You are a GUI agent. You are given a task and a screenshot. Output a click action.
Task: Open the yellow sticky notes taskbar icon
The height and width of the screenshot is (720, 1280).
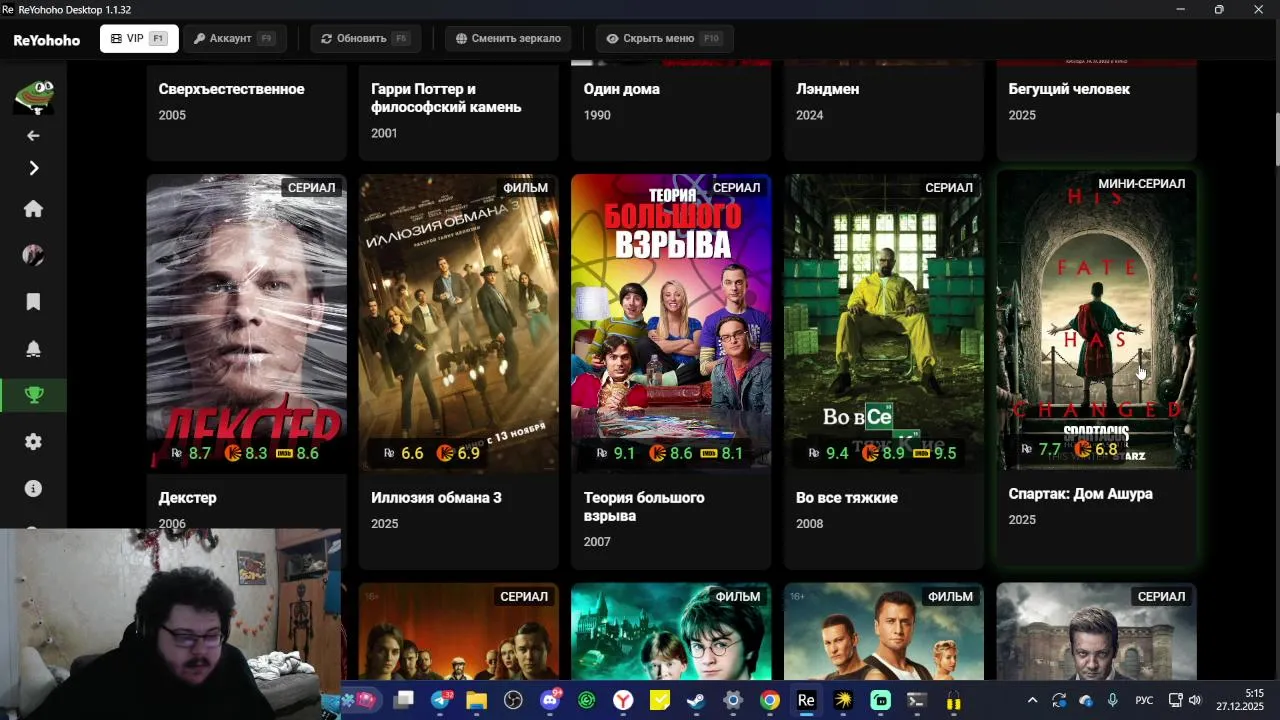tap(660, 701)
